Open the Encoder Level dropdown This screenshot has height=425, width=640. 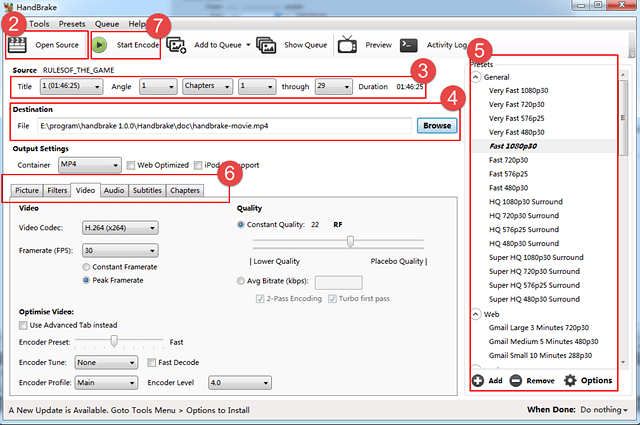(240, 383)
